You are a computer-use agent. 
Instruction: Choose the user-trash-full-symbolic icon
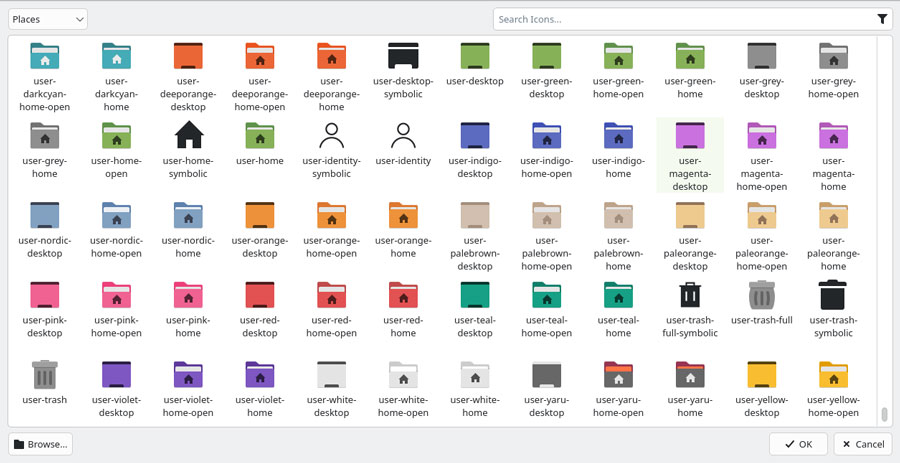point(690,295)
